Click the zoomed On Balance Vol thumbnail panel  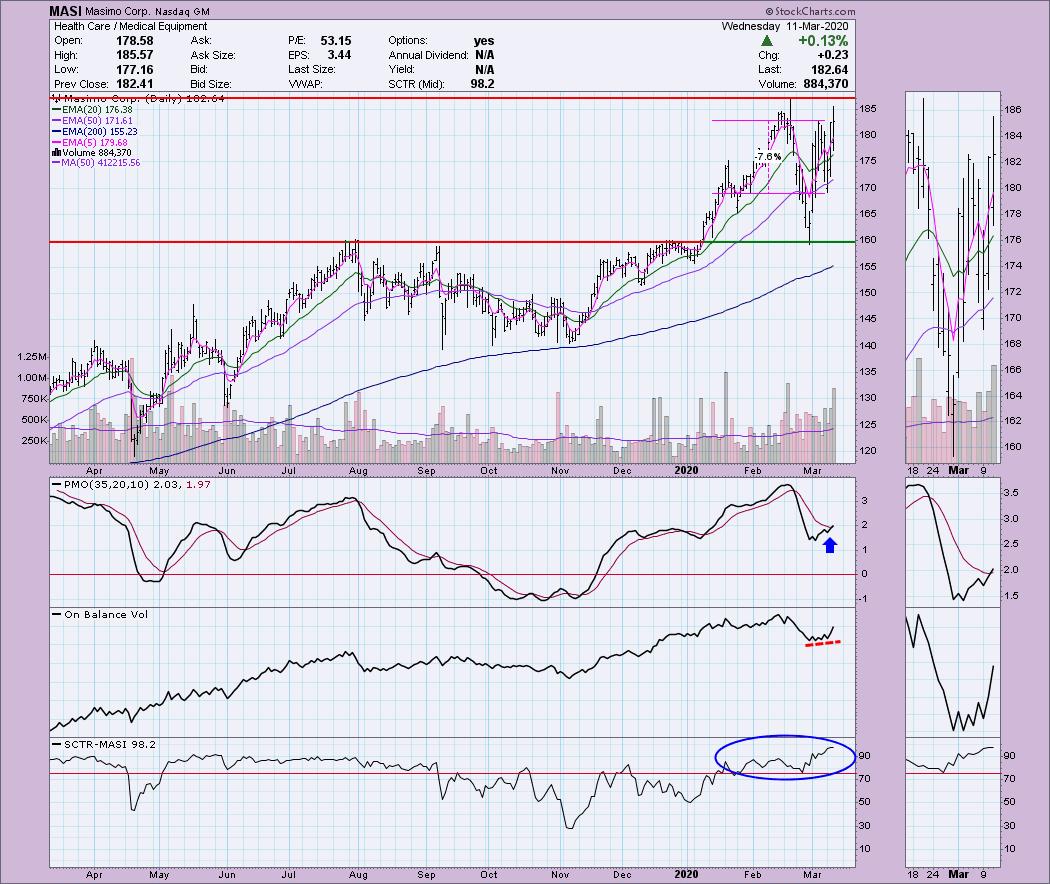tap(953, 672)
